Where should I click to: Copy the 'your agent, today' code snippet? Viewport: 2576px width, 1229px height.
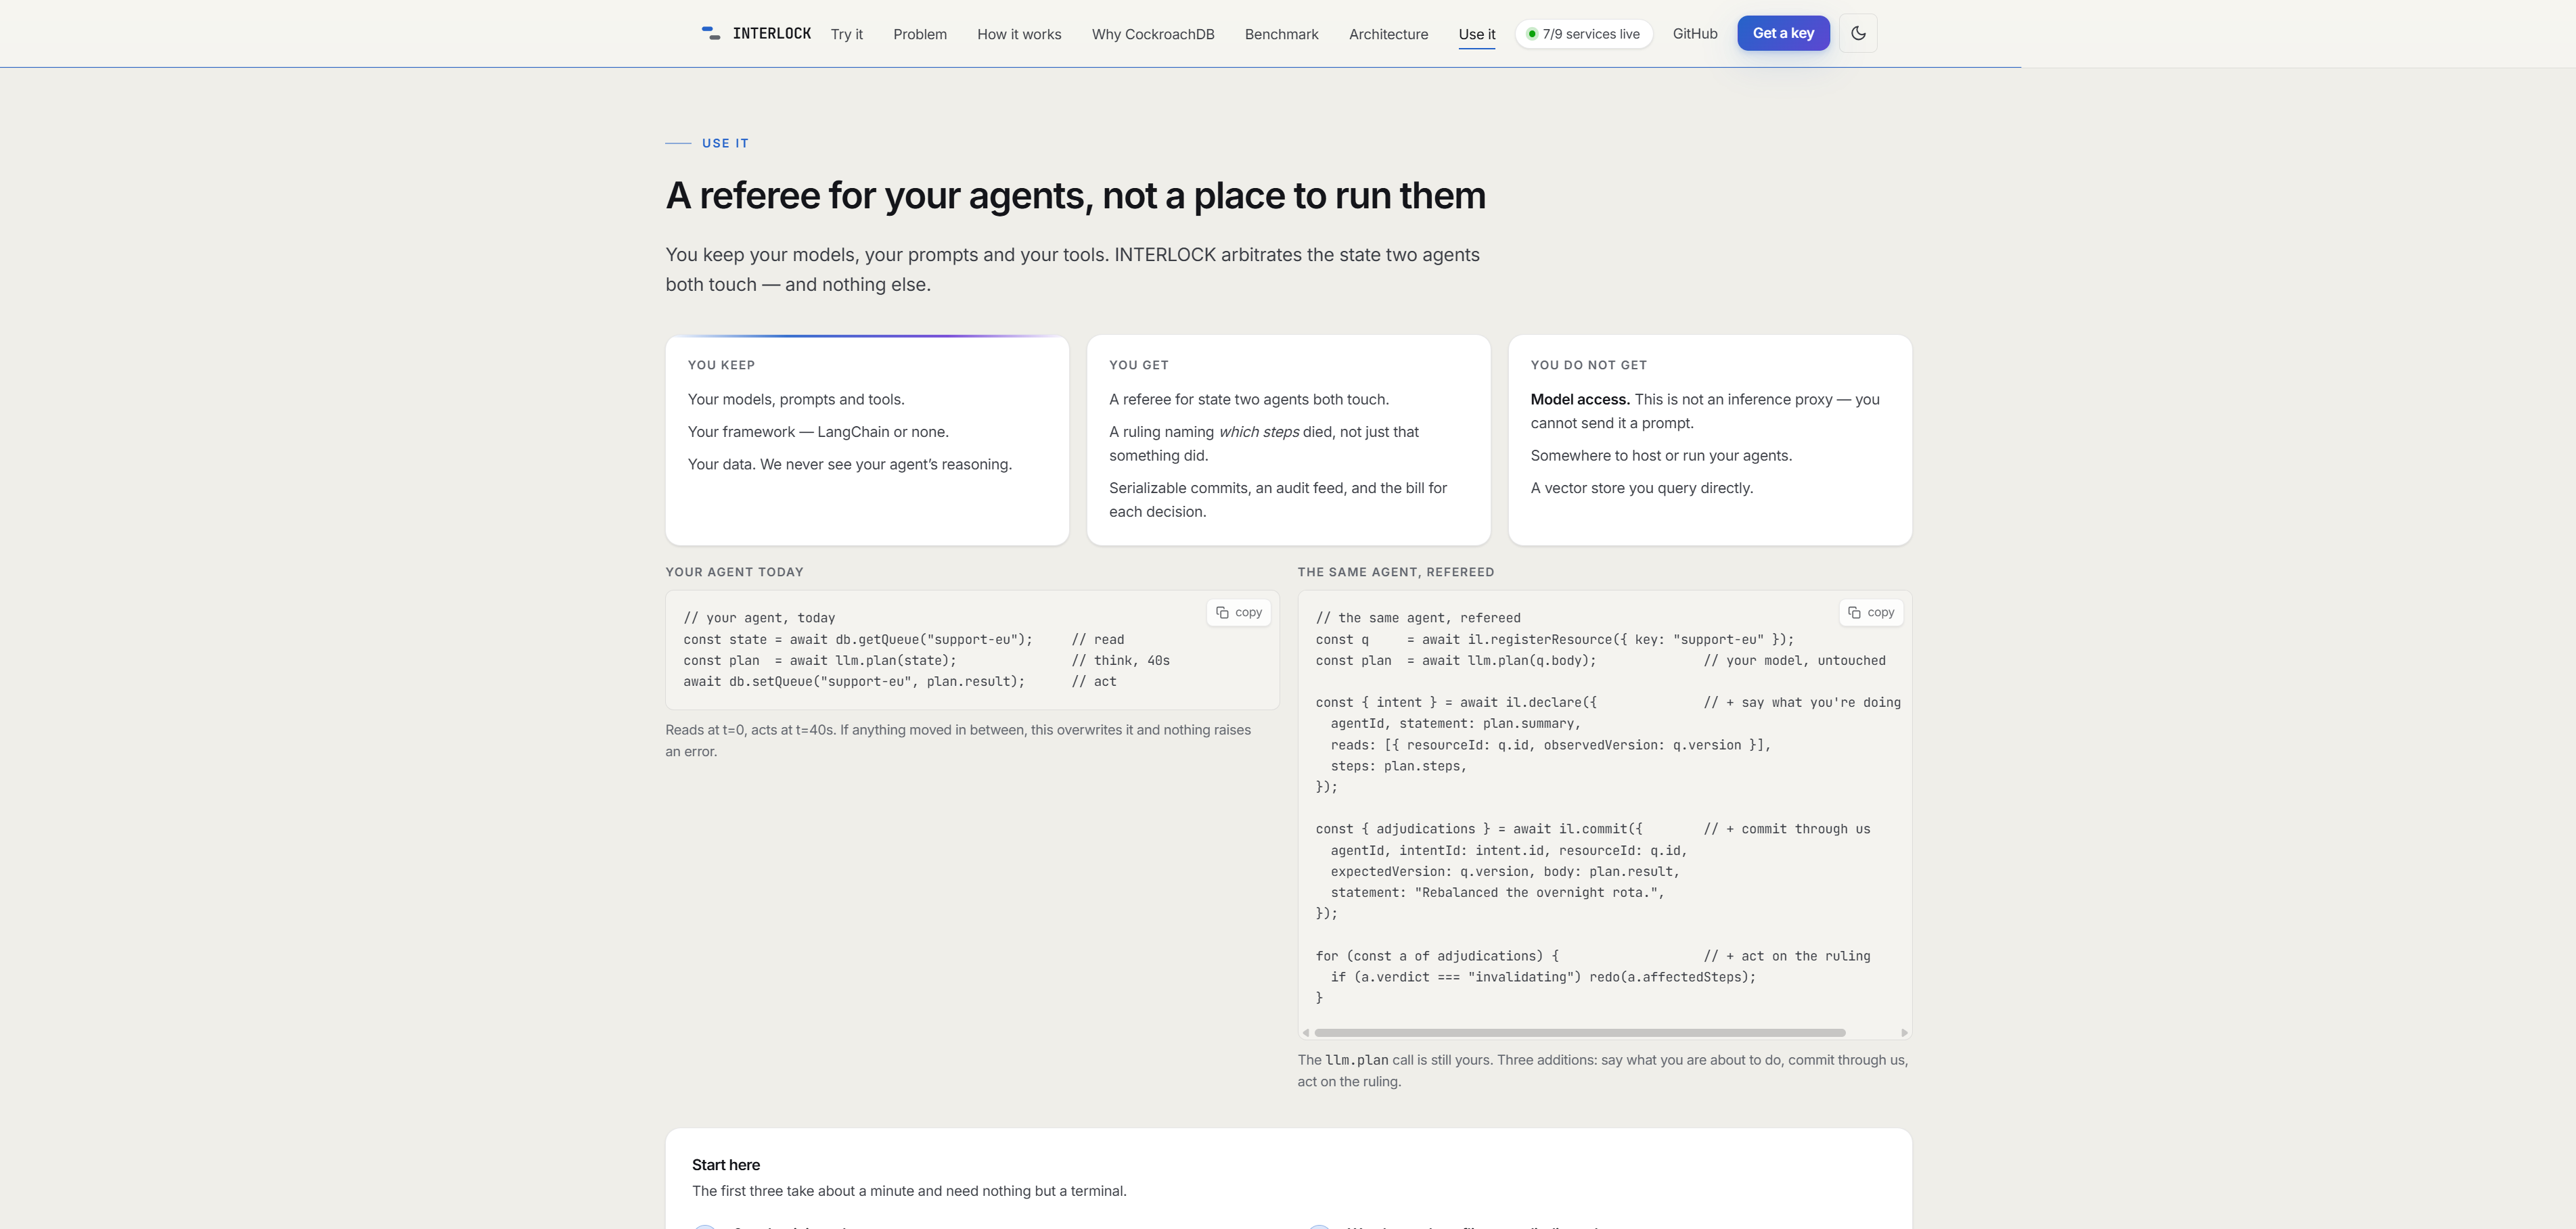(x=1239, y=612)
